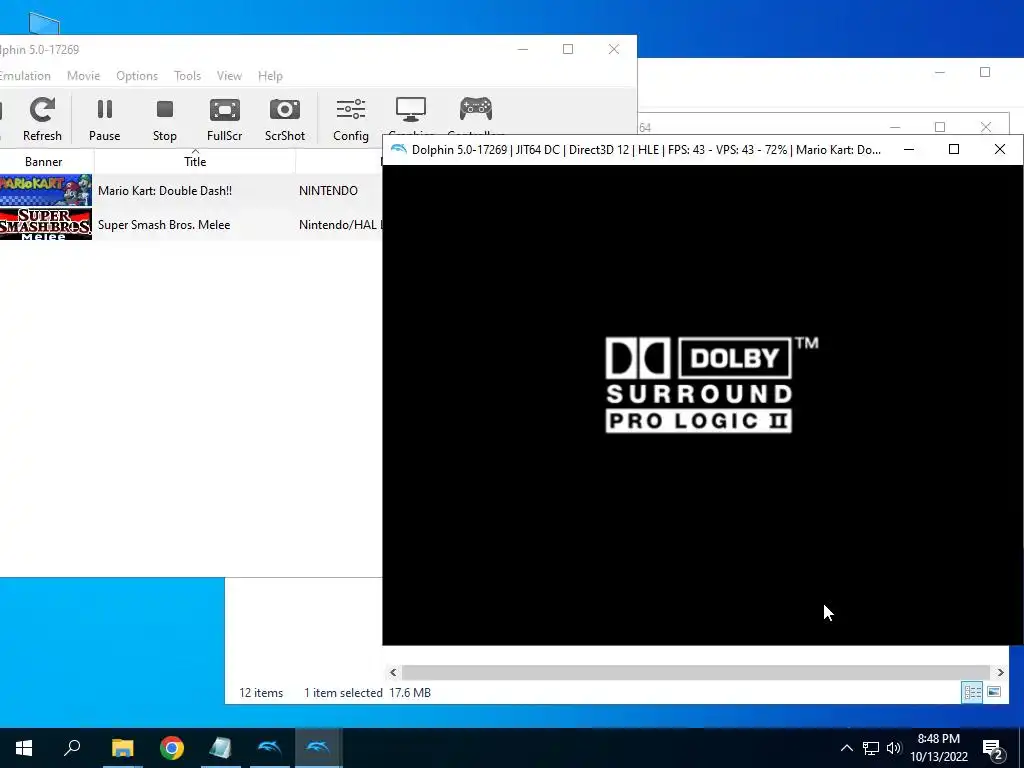
Task: Toggle fullscreen with the FullScr icon
Action: (225, 119)
